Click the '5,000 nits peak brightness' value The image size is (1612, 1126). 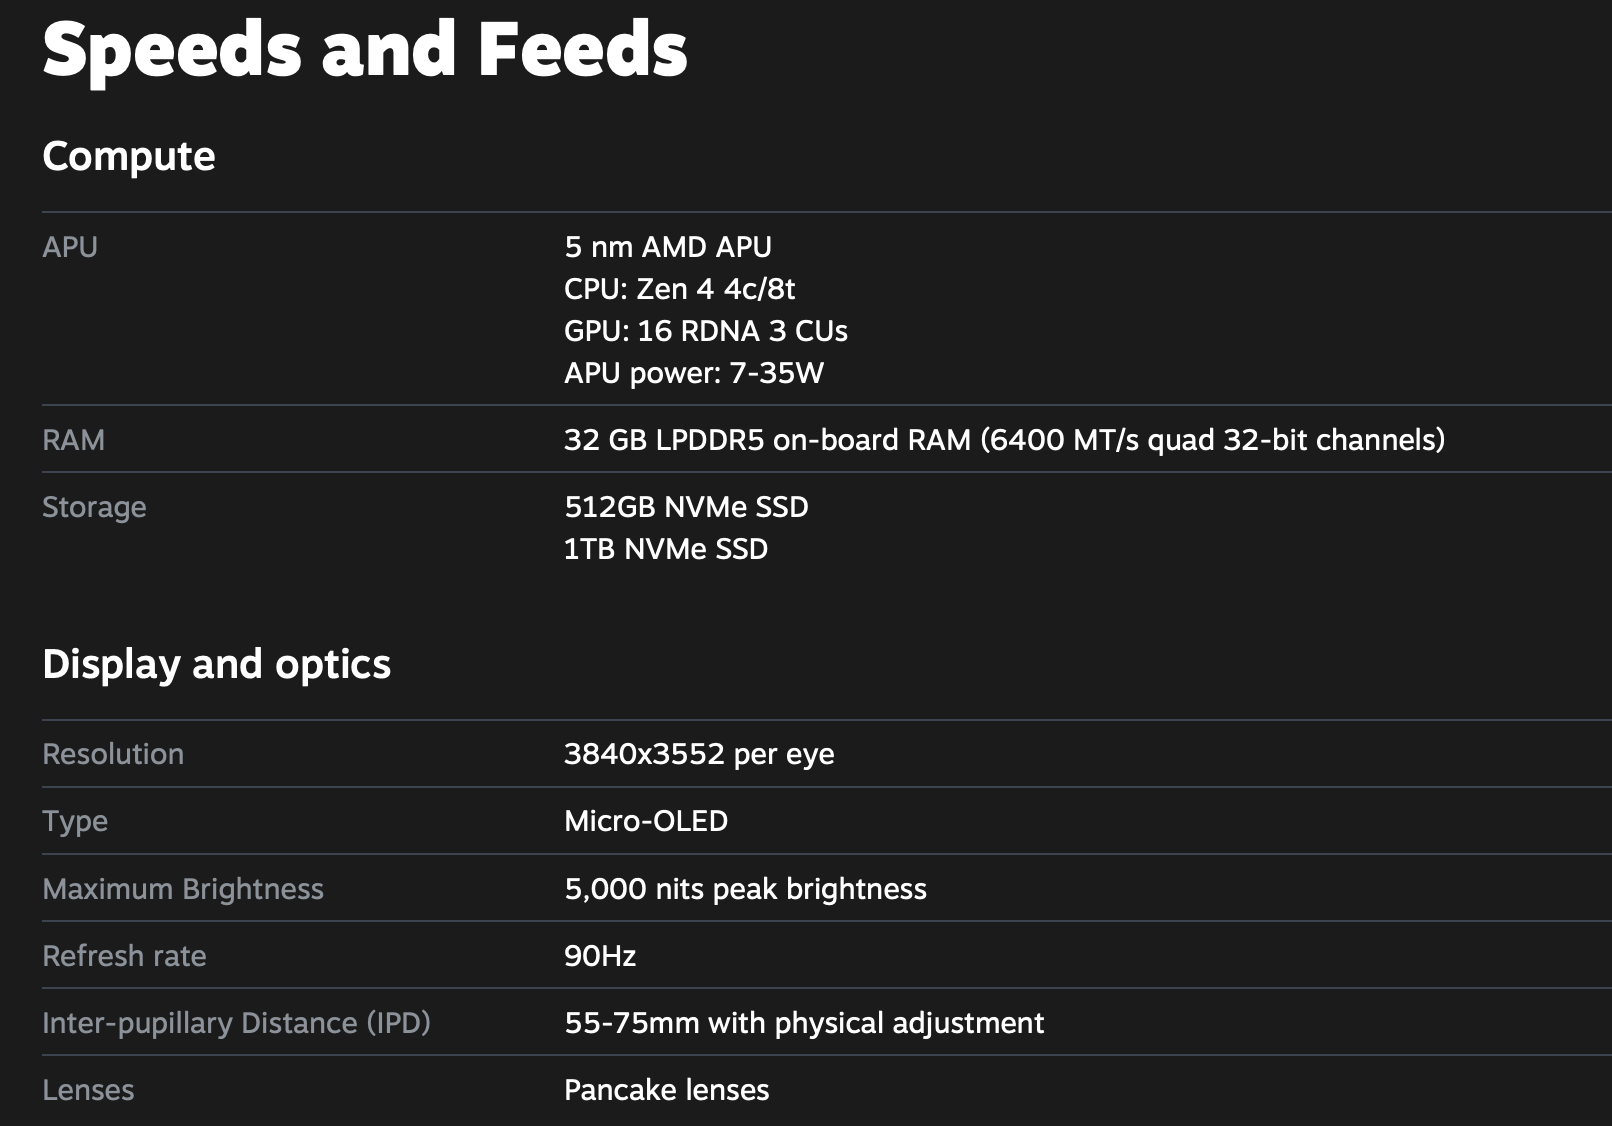click(745, 889)
